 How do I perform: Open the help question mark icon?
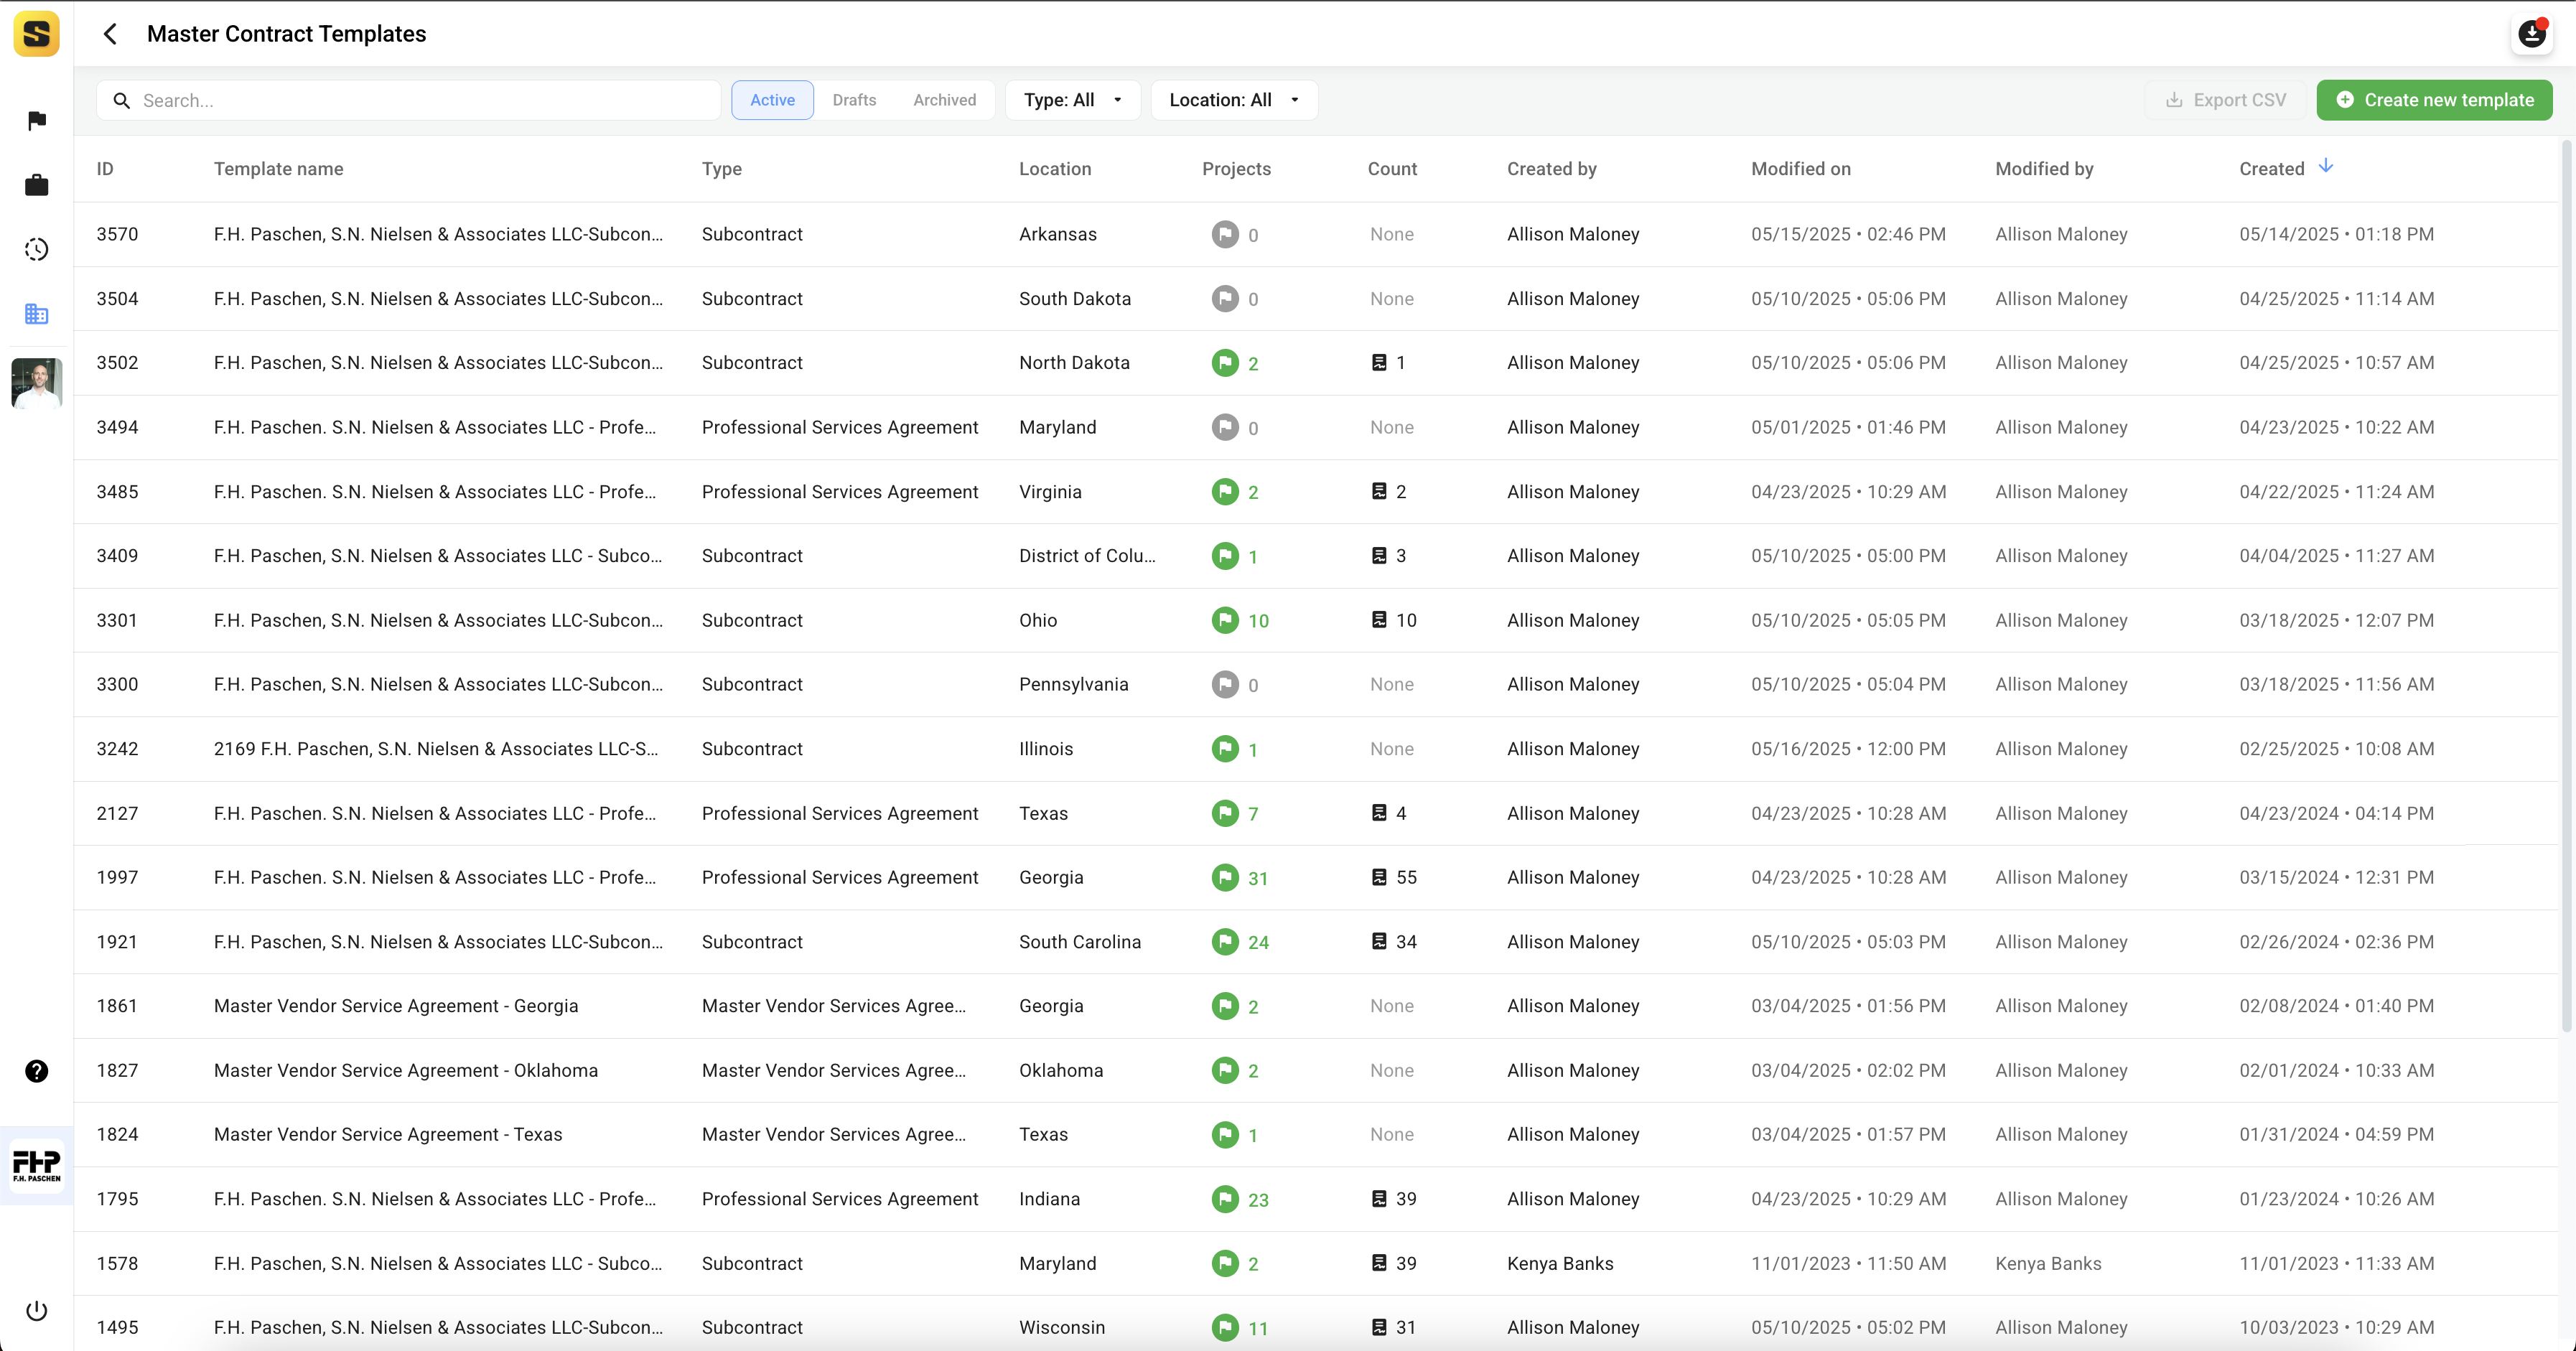(37, 1071)
